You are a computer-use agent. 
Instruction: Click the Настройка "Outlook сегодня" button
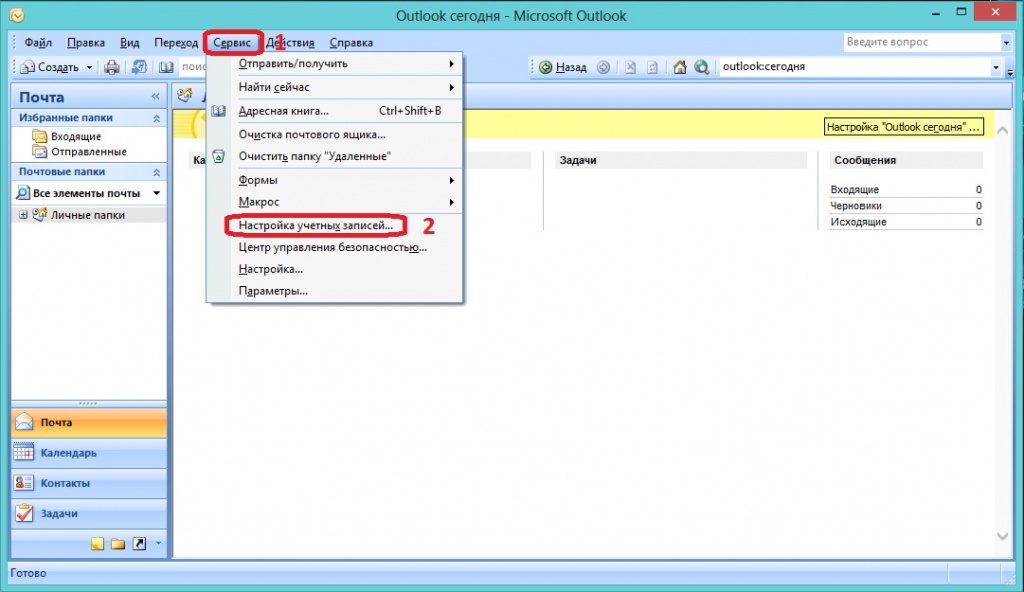click(904, 127)
